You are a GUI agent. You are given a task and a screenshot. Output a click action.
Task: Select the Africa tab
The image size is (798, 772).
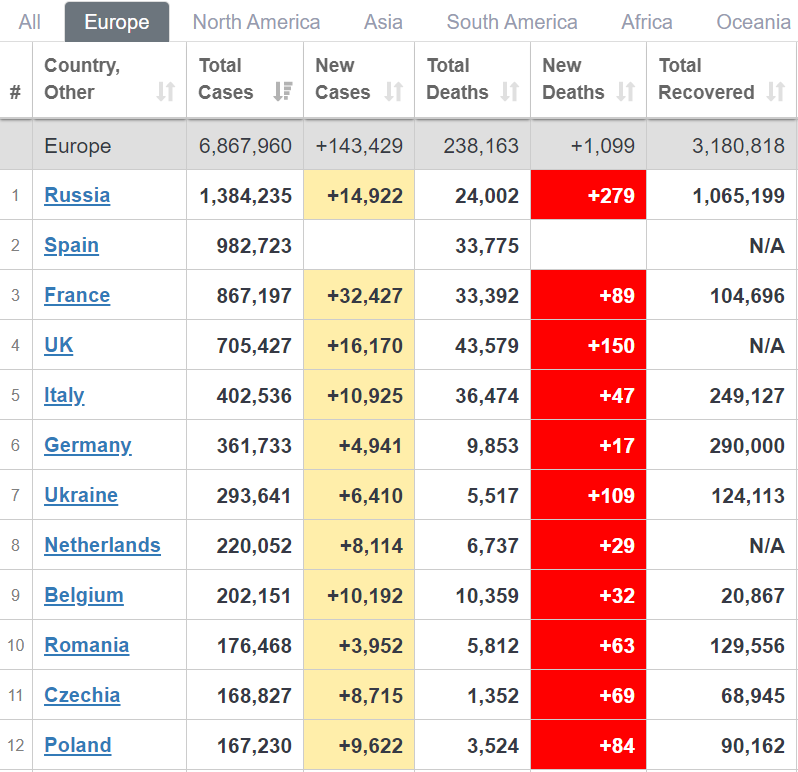click(x=647, y=22)
